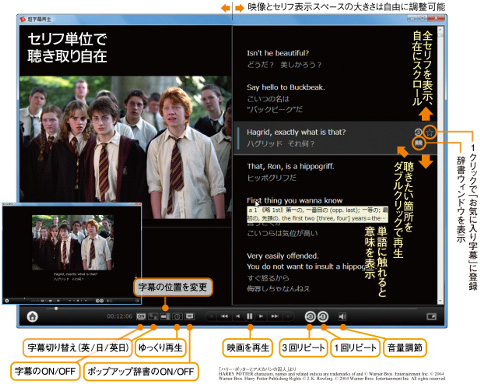Fast-forward using the double-arrow forward button
The height and width of the screenshot is (384, 480).
(x=274, y=316)
